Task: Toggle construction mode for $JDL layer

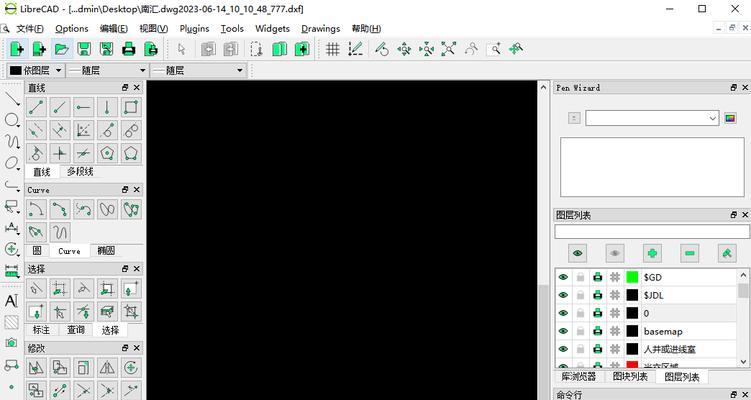Action: (615, 296)
